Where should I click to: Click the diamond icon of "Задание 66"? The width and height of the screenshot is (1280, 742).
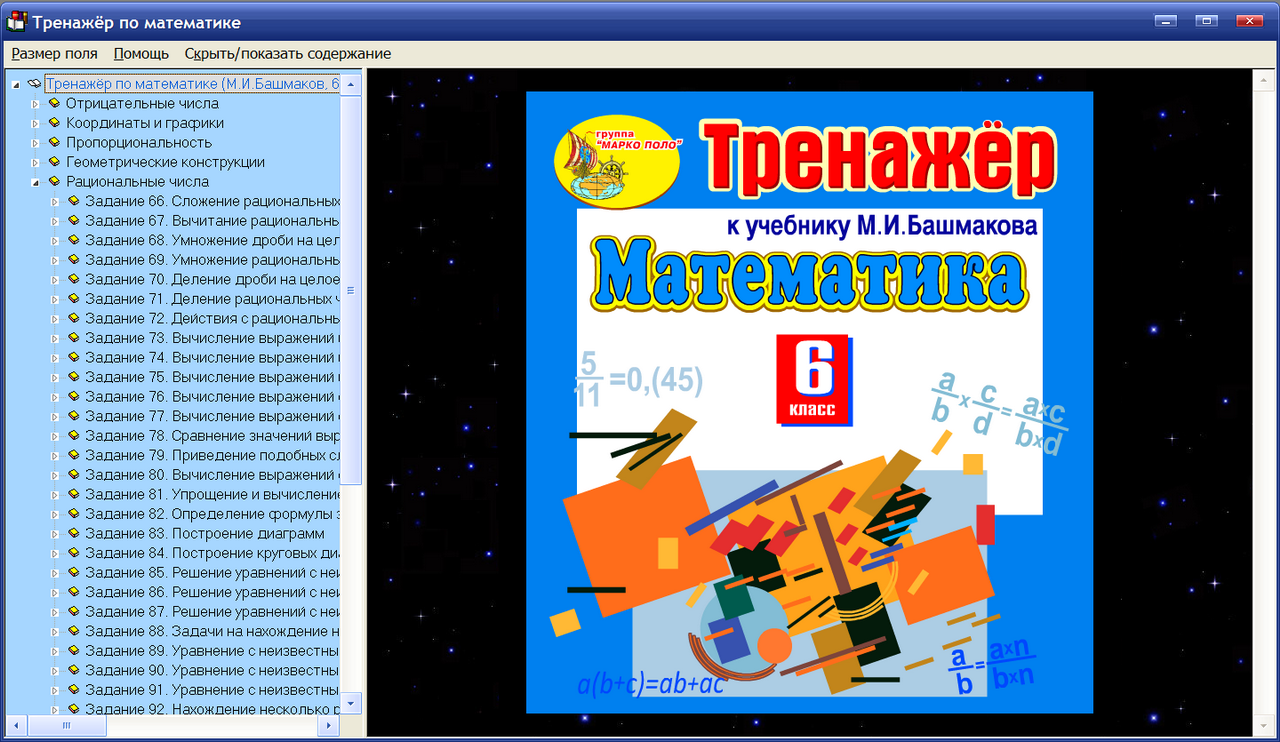pos(72,201)
